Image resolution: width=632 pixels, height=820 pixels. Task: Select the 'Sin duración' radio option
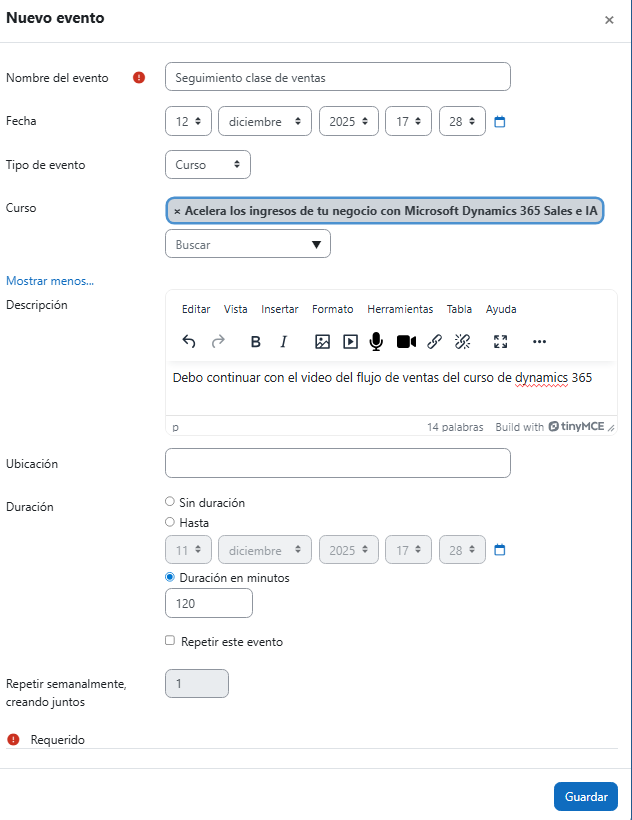[x=170, y=502]
